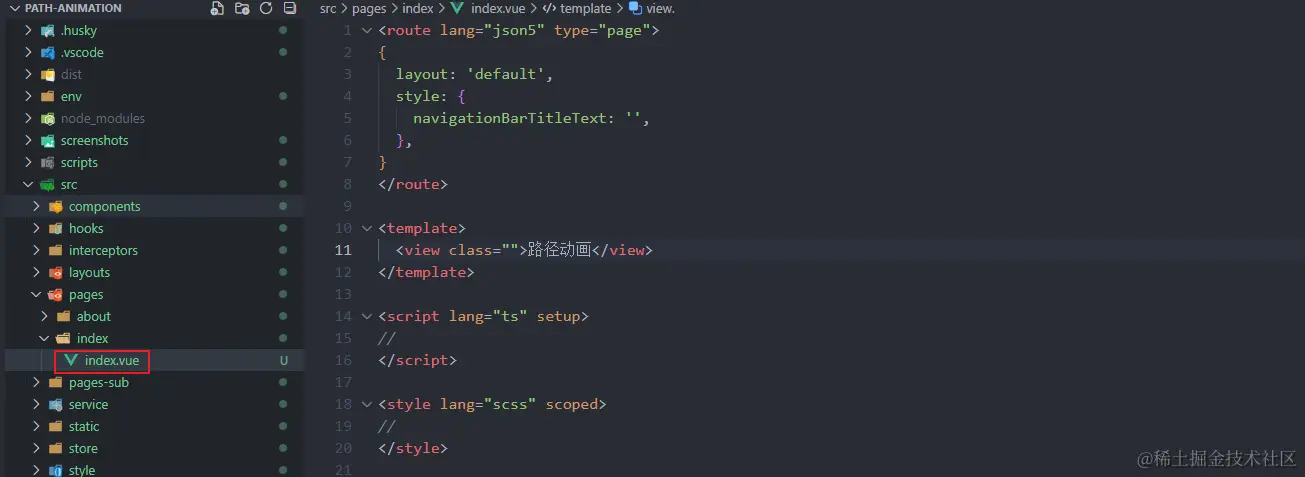This screenshot has height=477, width=1305.
Task: Open the index.vue file in the tree
Action: [112, 360]
